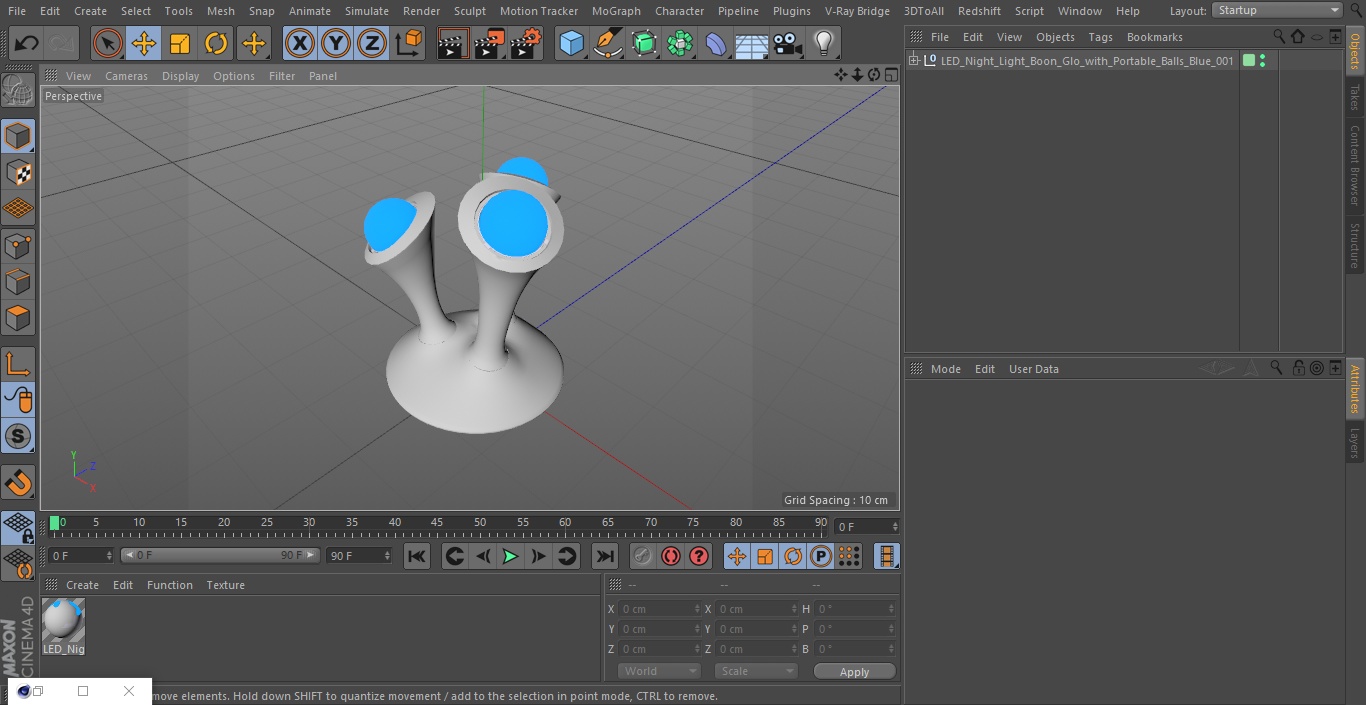Toggle the coordinate system icon

(x=409, y=44)
